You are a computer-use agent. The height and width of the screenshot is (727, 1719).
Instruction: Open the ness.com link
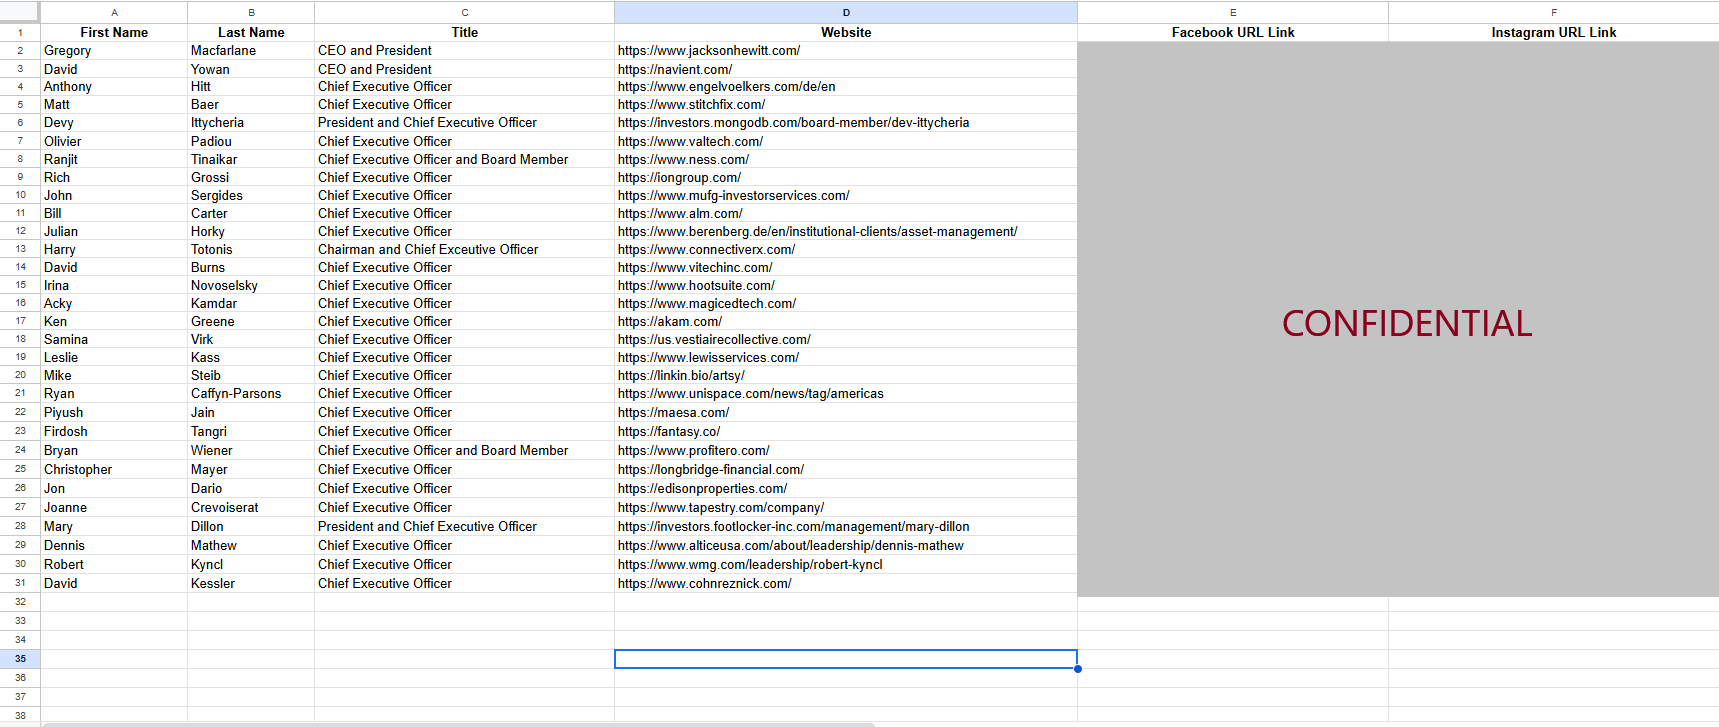pos(683,159)
